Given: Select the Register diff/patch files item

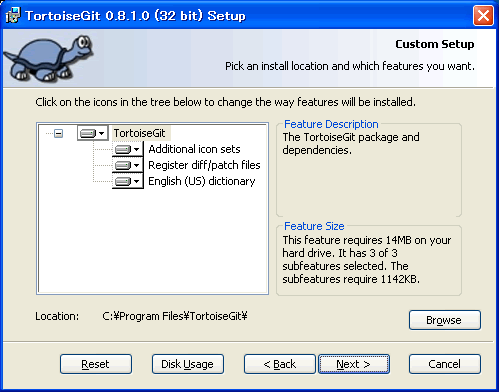Looking at the screenshot, I should (x=204, y=165).
